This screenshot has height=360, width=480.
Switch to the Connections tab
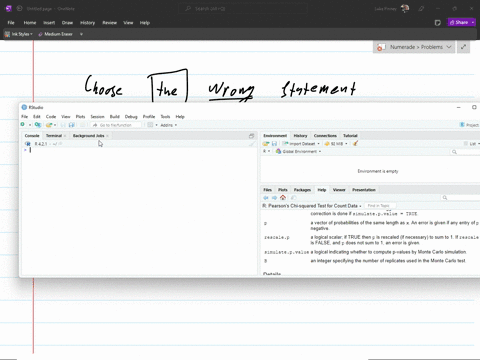325,136
